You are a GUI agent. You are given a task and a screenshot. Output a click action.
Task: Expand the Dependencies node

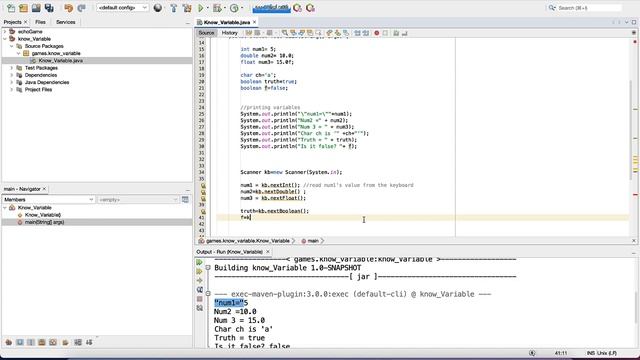click(x=12, y=75)
